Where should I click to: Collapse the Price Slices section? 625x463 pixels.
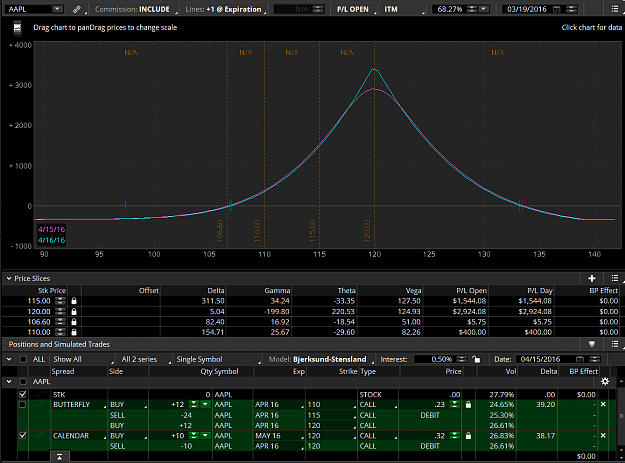(x=9, y=278)
